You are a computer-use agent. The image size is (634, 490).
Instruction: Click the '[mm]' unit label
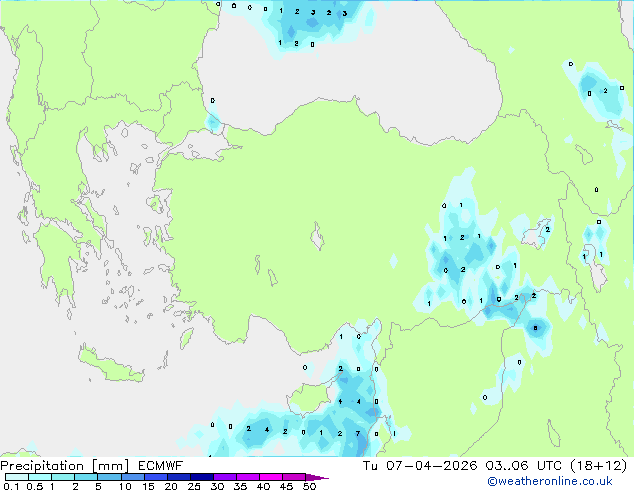click(111, 466)
